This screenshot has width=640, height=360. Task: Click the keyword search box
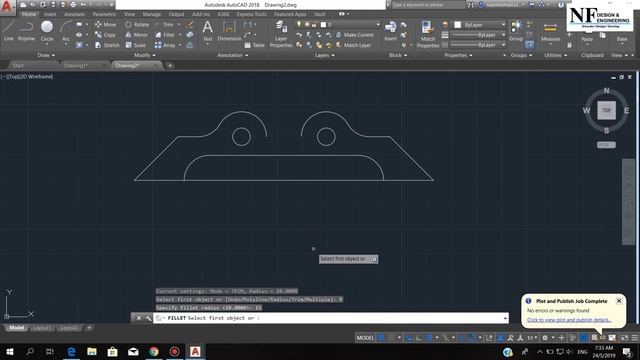pos(429,5)
